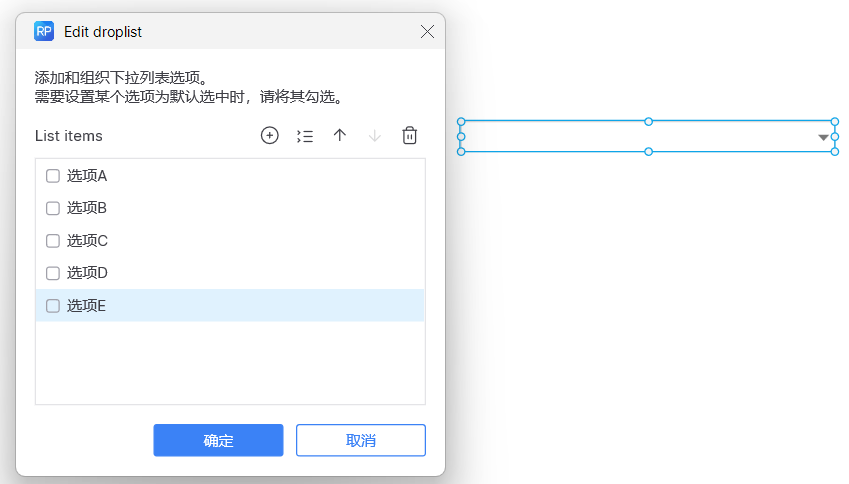Click the empty area below 选项E
The width and height of the screenshot is (849, 484).
tap(230, 362)
